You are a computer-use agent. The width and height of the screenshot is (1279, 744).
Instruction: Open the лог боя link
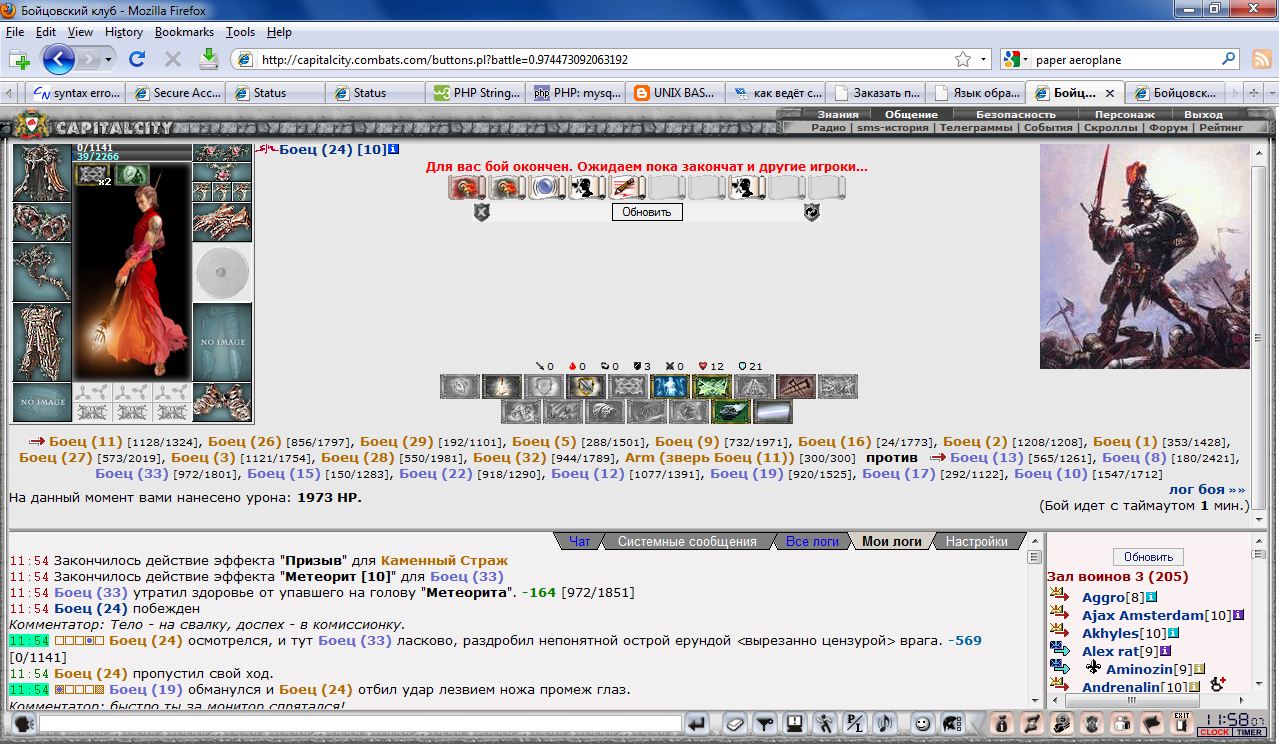tap(1207, 489)
